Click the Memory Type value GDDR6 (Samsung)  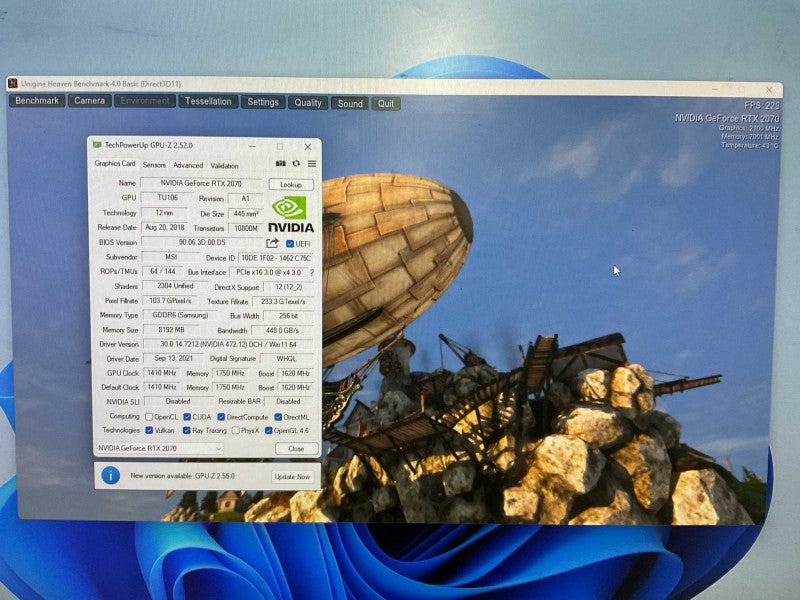(x=180, y=315)
